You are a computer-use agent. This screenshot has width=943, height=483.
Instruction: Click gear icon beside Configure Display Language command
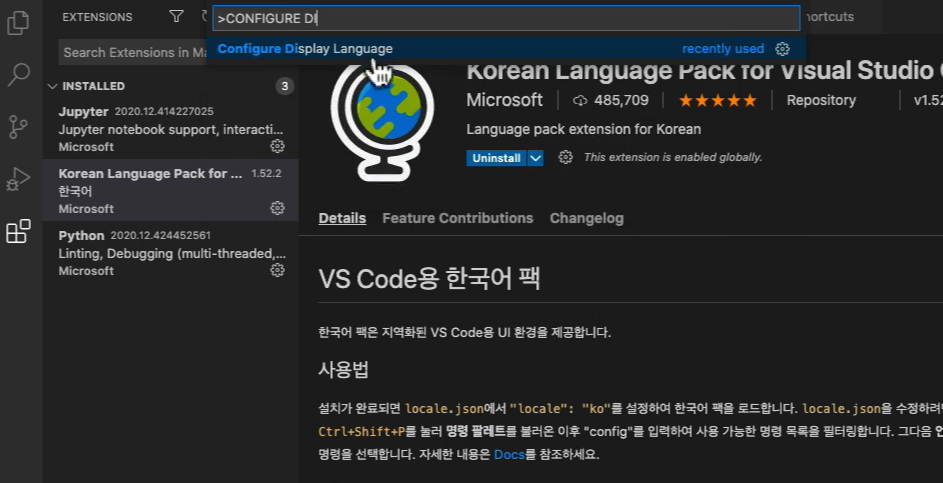point(782,49)
